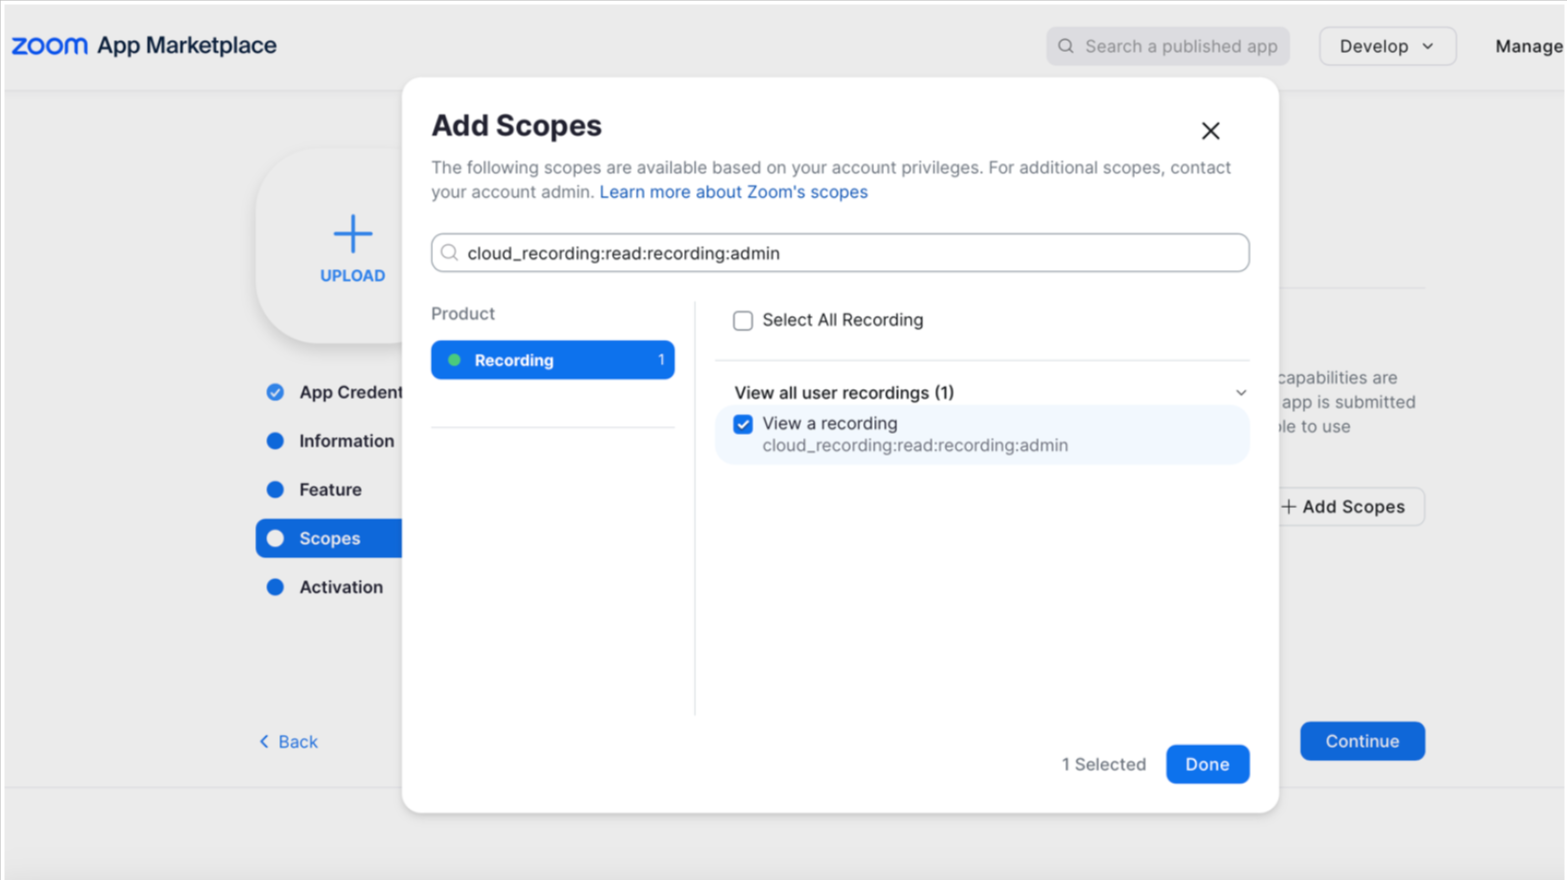
Task: Go to the Feature step
Action: (330, 490)
